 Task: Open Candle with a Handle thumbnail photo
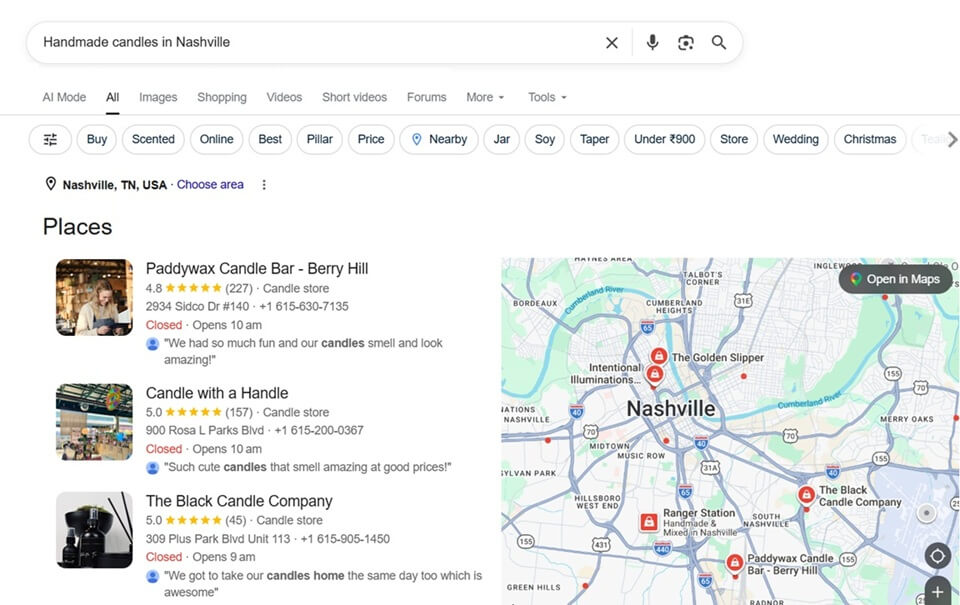(x=94, y=422)
